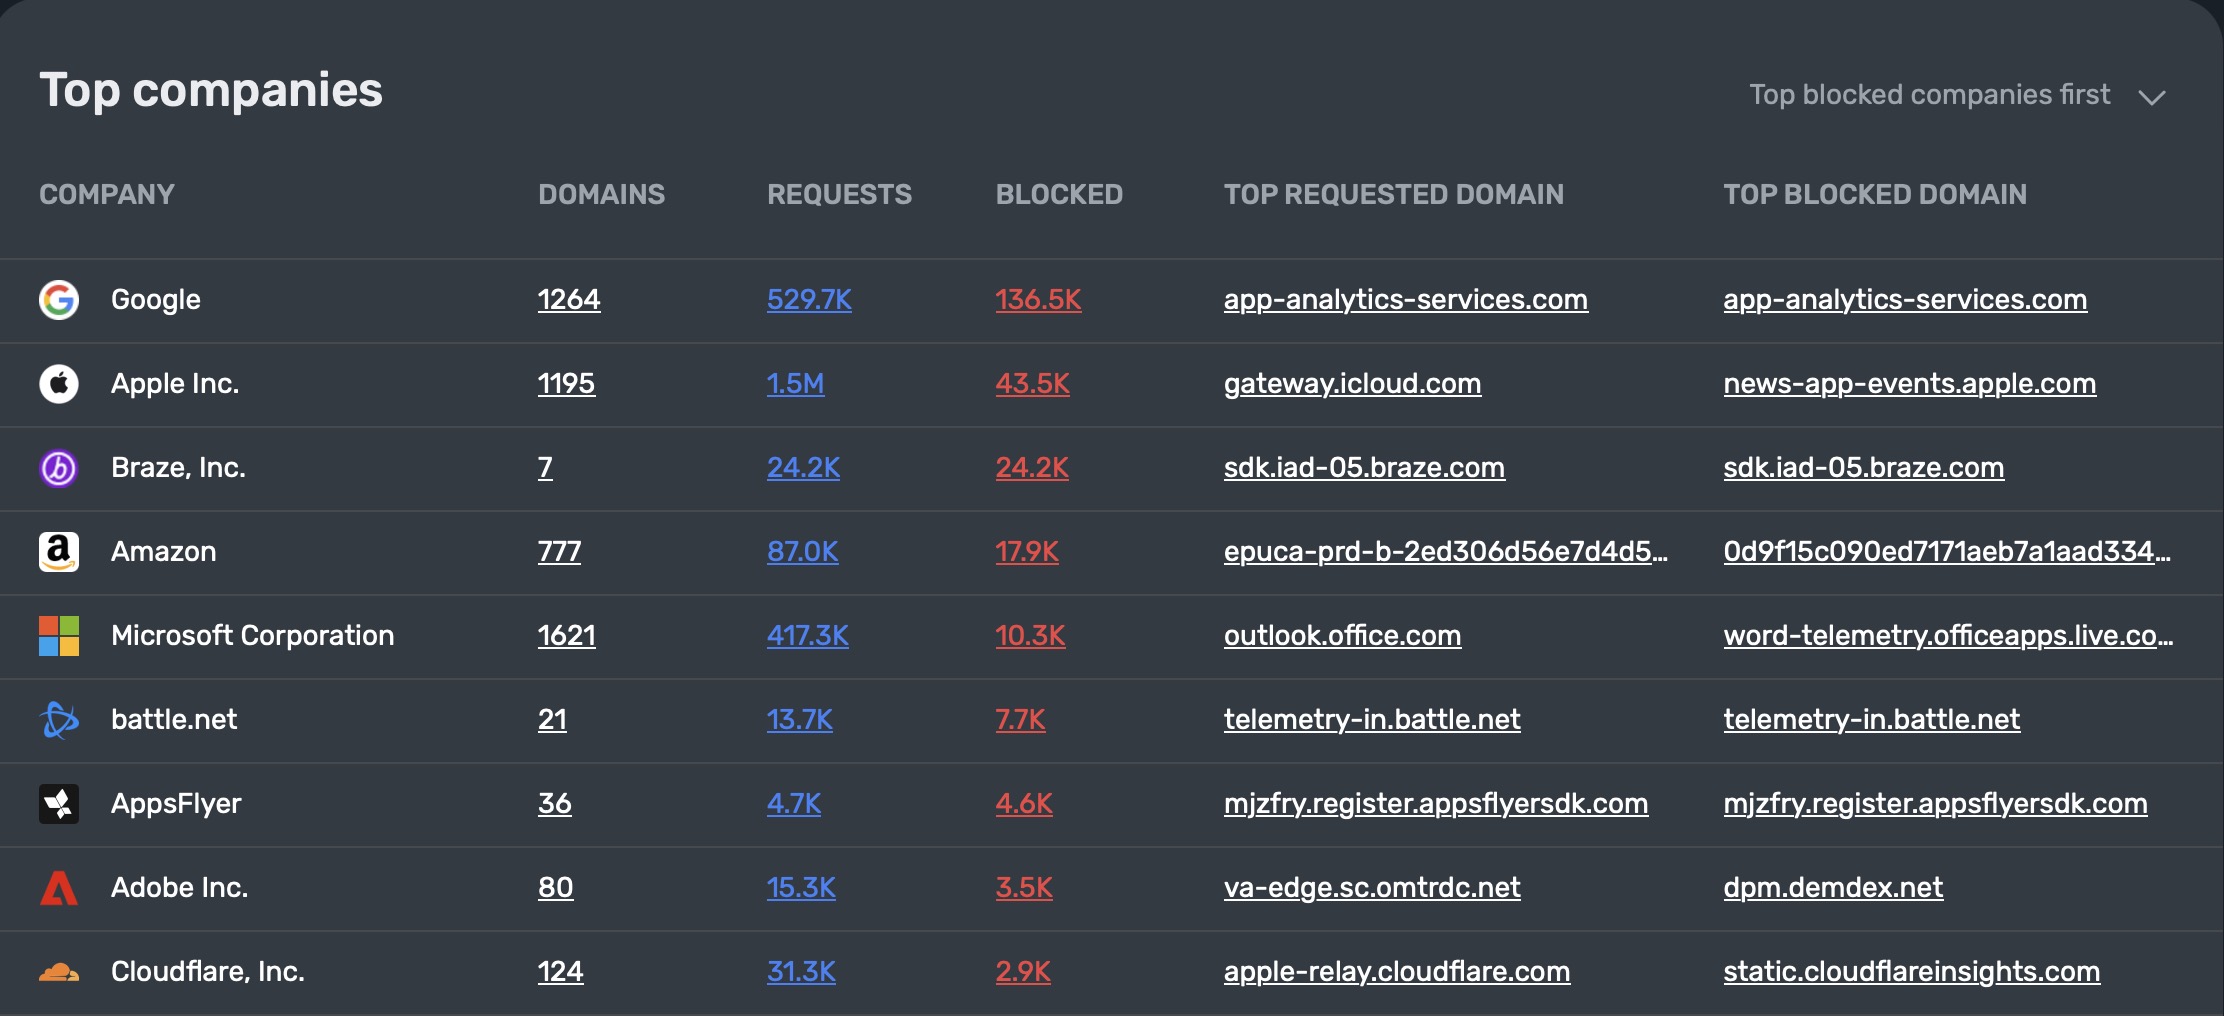The width and height of the screenshot is (2224, 1016).
Task: Open Braze's top blocked domain sdk.iad-05.braze.com
Action: tap(1864, 468)
